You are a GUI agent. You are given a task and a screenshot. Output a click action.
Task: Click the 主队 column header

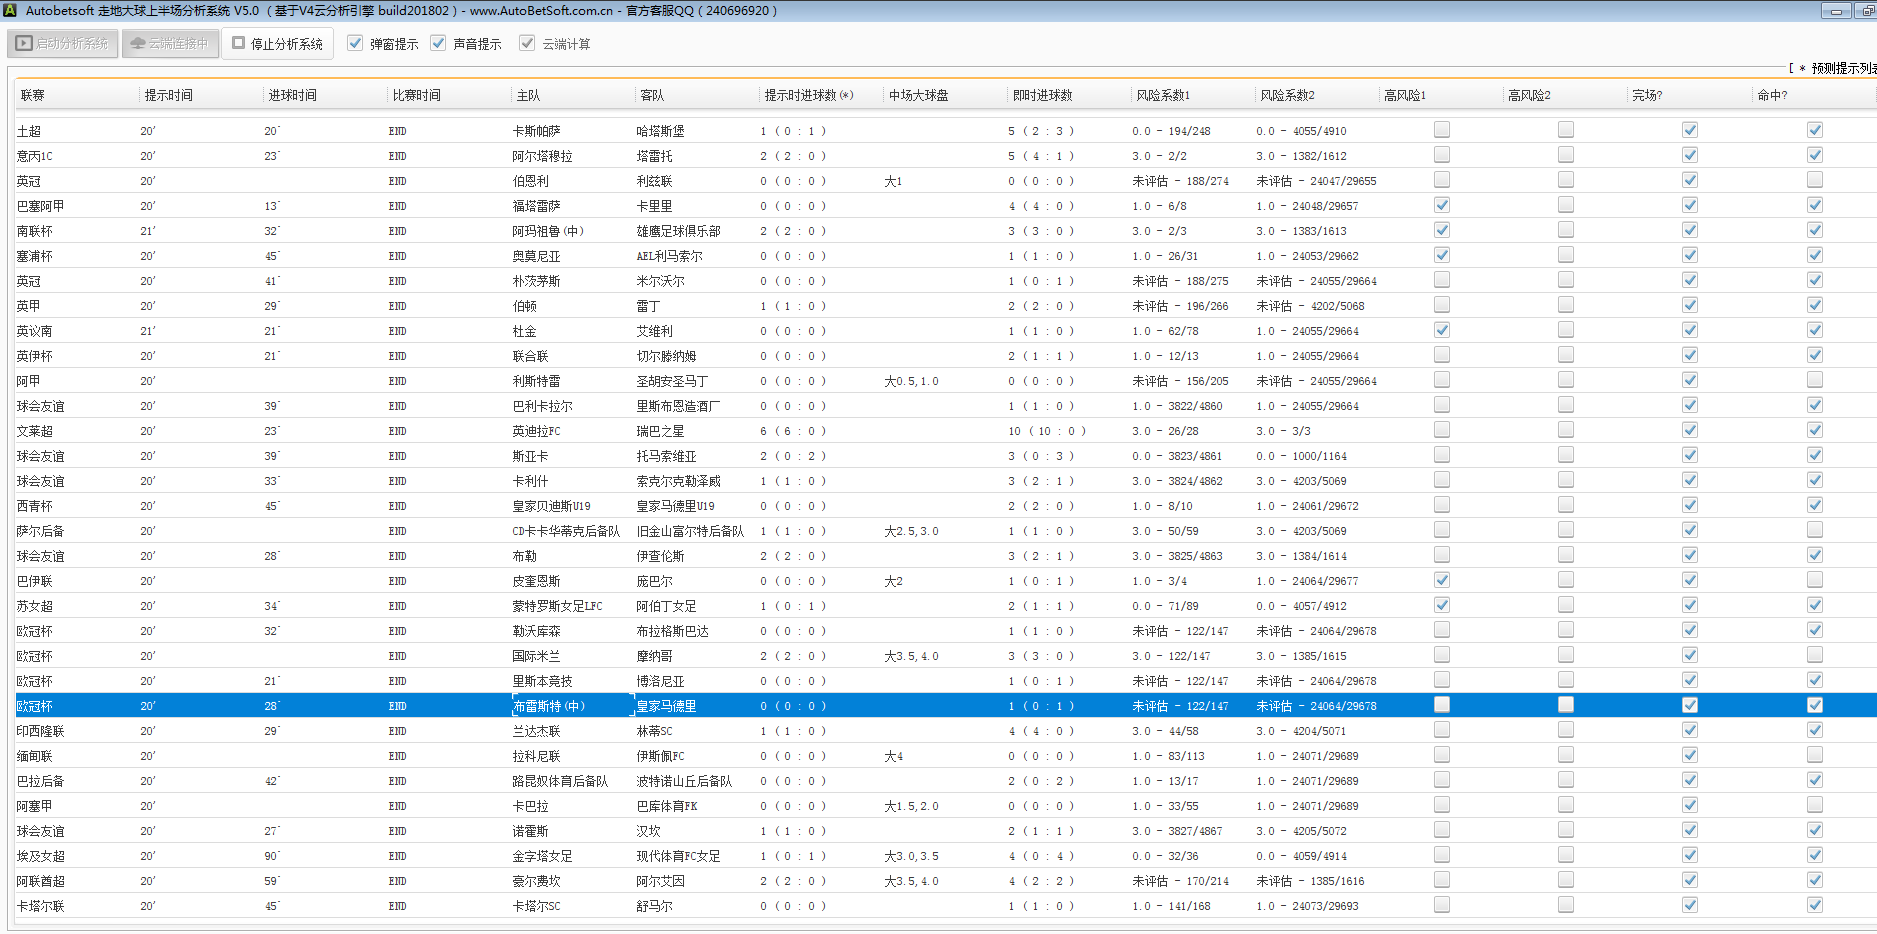[528, 96]
